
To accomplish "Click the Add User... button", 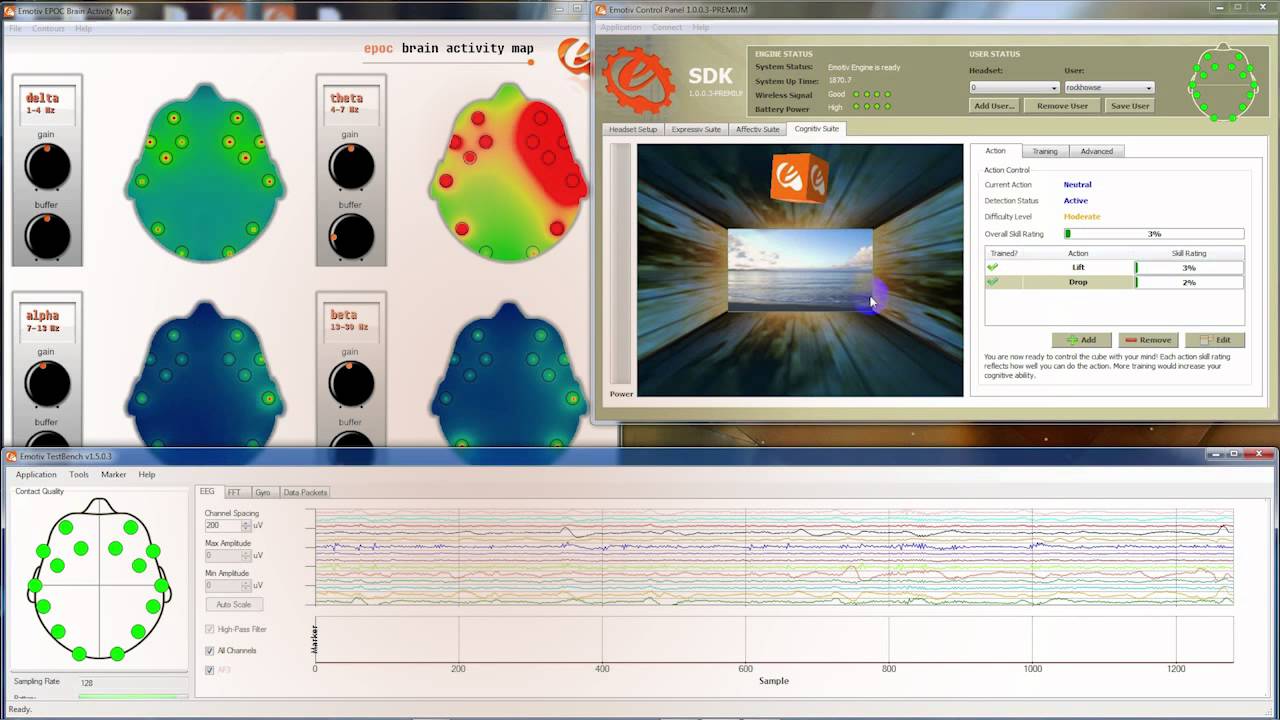I will [994, 105].
